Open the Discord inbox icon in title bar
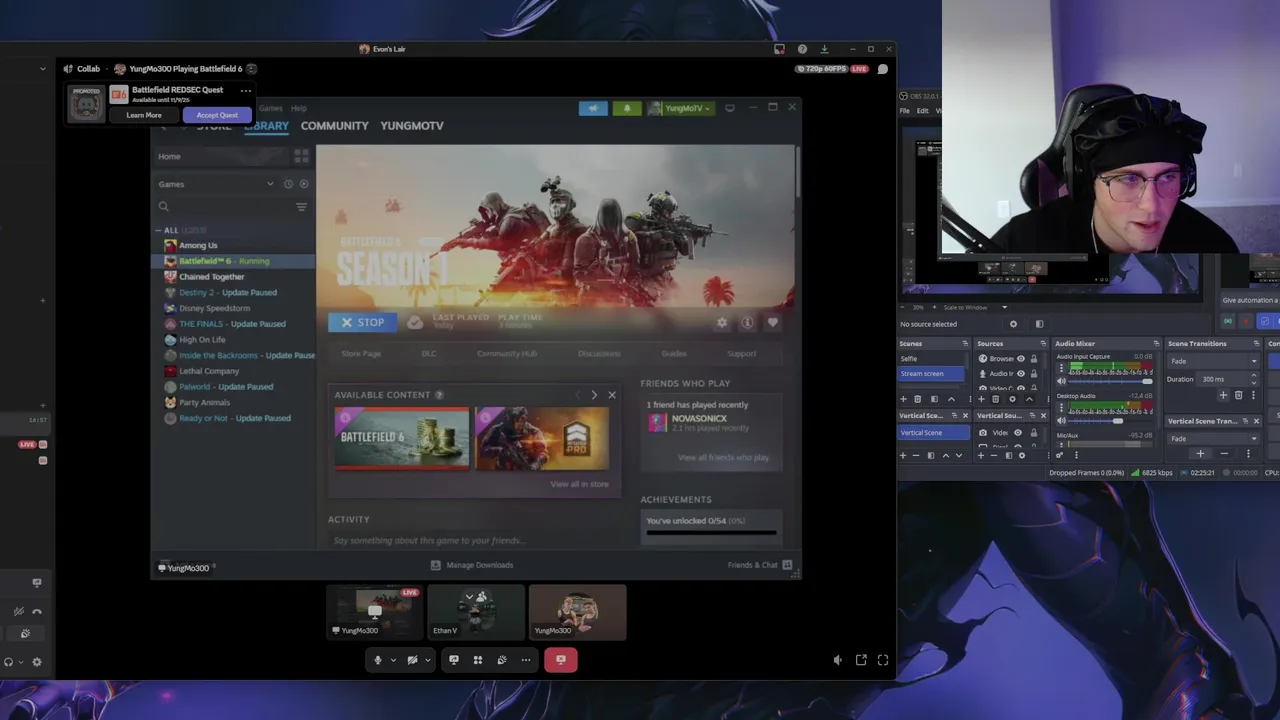The image size is (1280, 720). click(780, 49)
